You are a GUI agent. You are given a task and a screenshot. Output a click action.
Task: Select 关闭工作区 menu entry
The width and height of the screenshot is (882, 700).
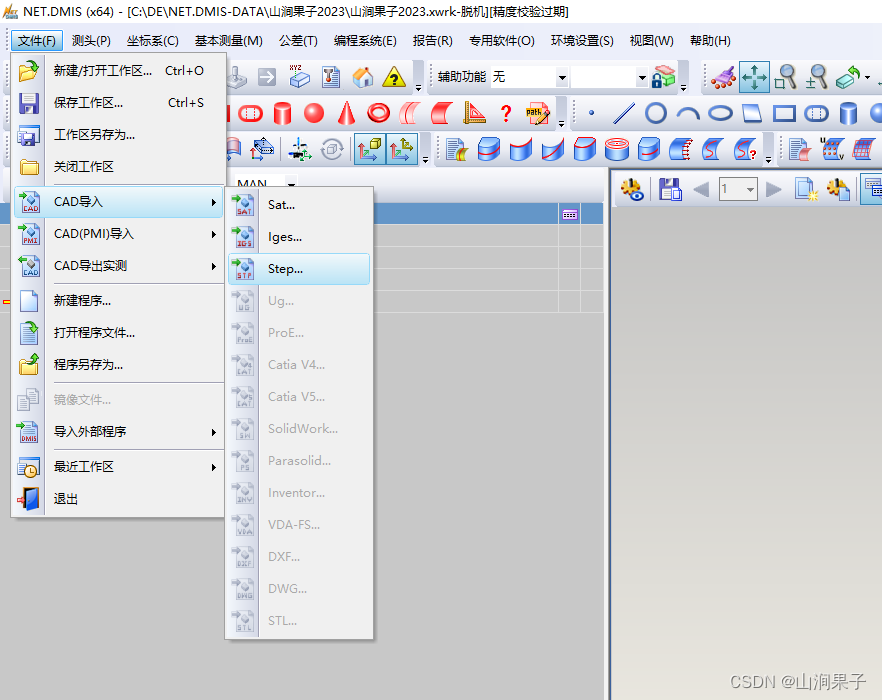(x=118, y=167)
